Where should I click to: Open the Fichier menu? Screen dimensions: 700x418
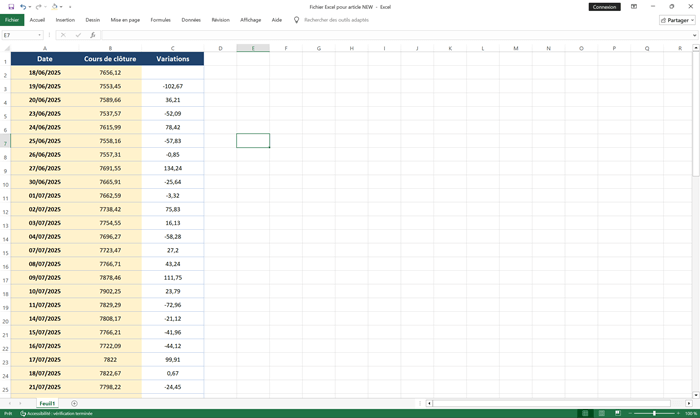coord(12,19)
